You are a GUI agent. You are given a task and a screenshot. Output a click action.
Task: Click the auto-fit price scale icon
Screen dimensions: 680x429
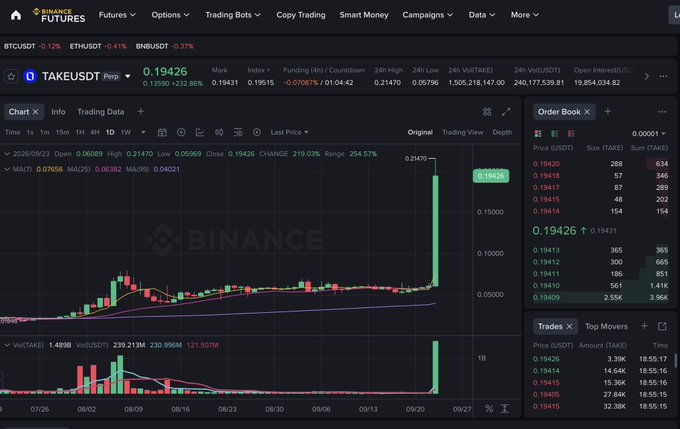tap(504, 409)
